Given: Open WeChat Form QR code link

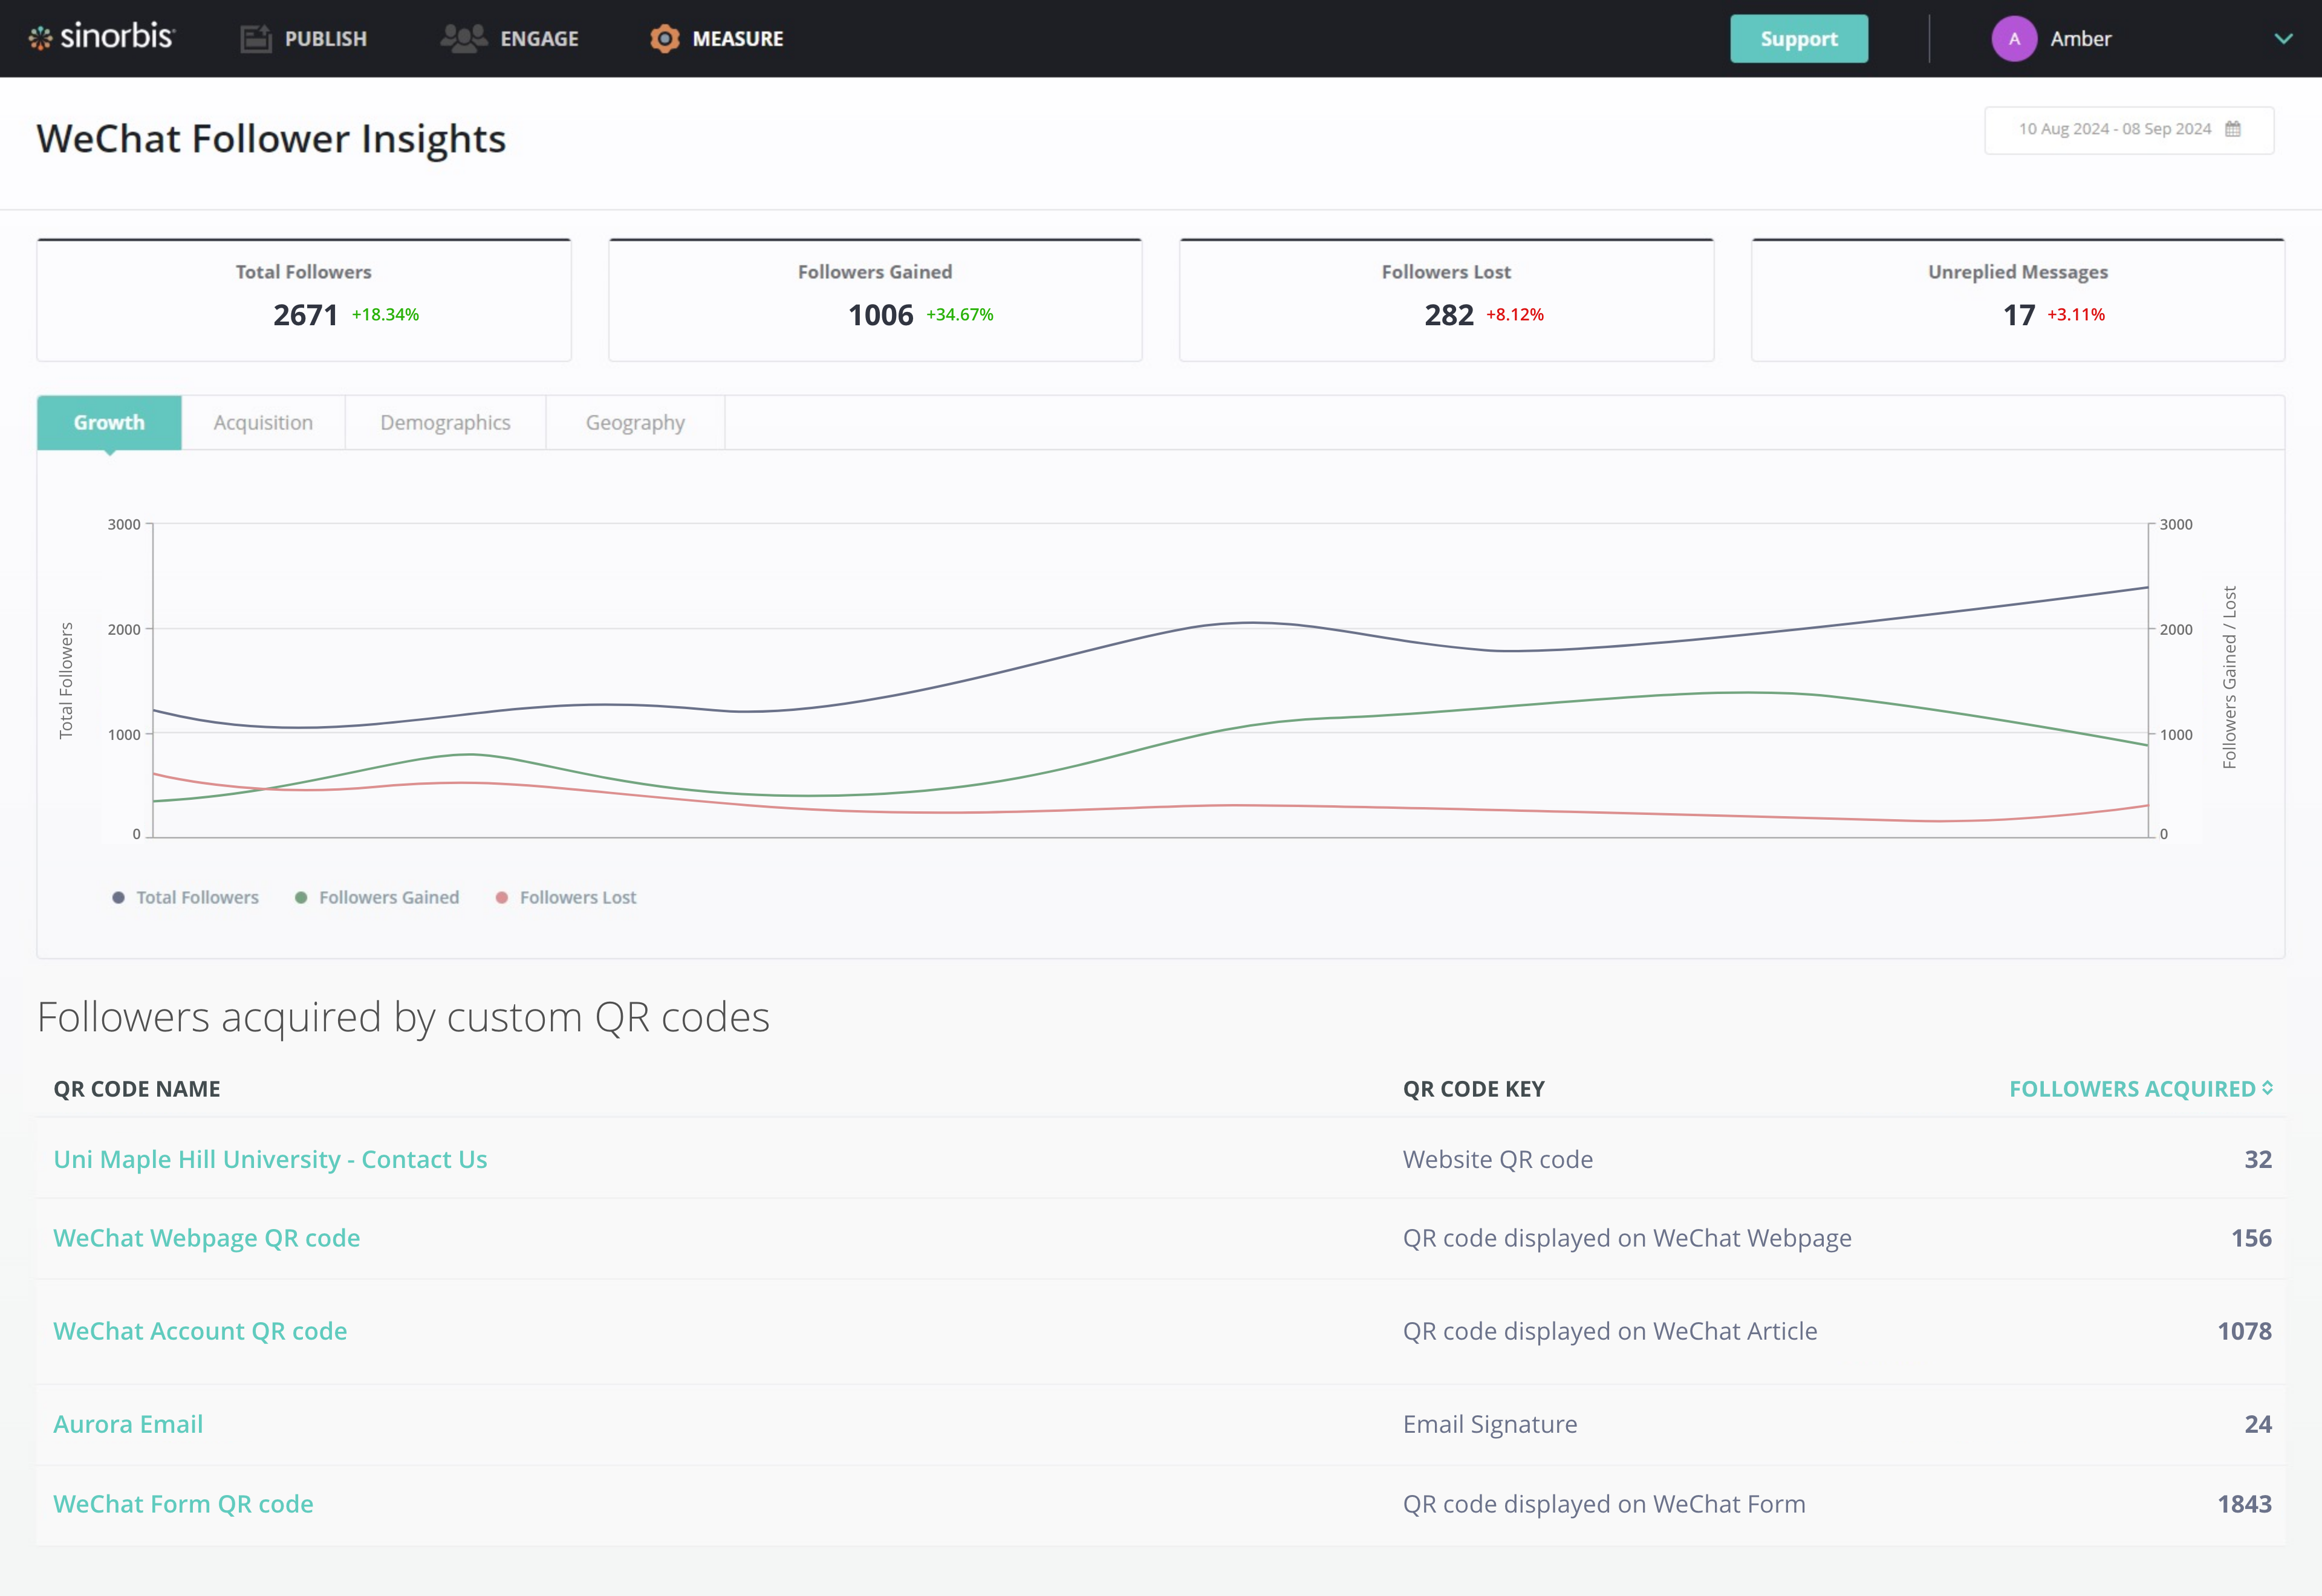Looking at the screenshot, I should tap(183, 1504).
